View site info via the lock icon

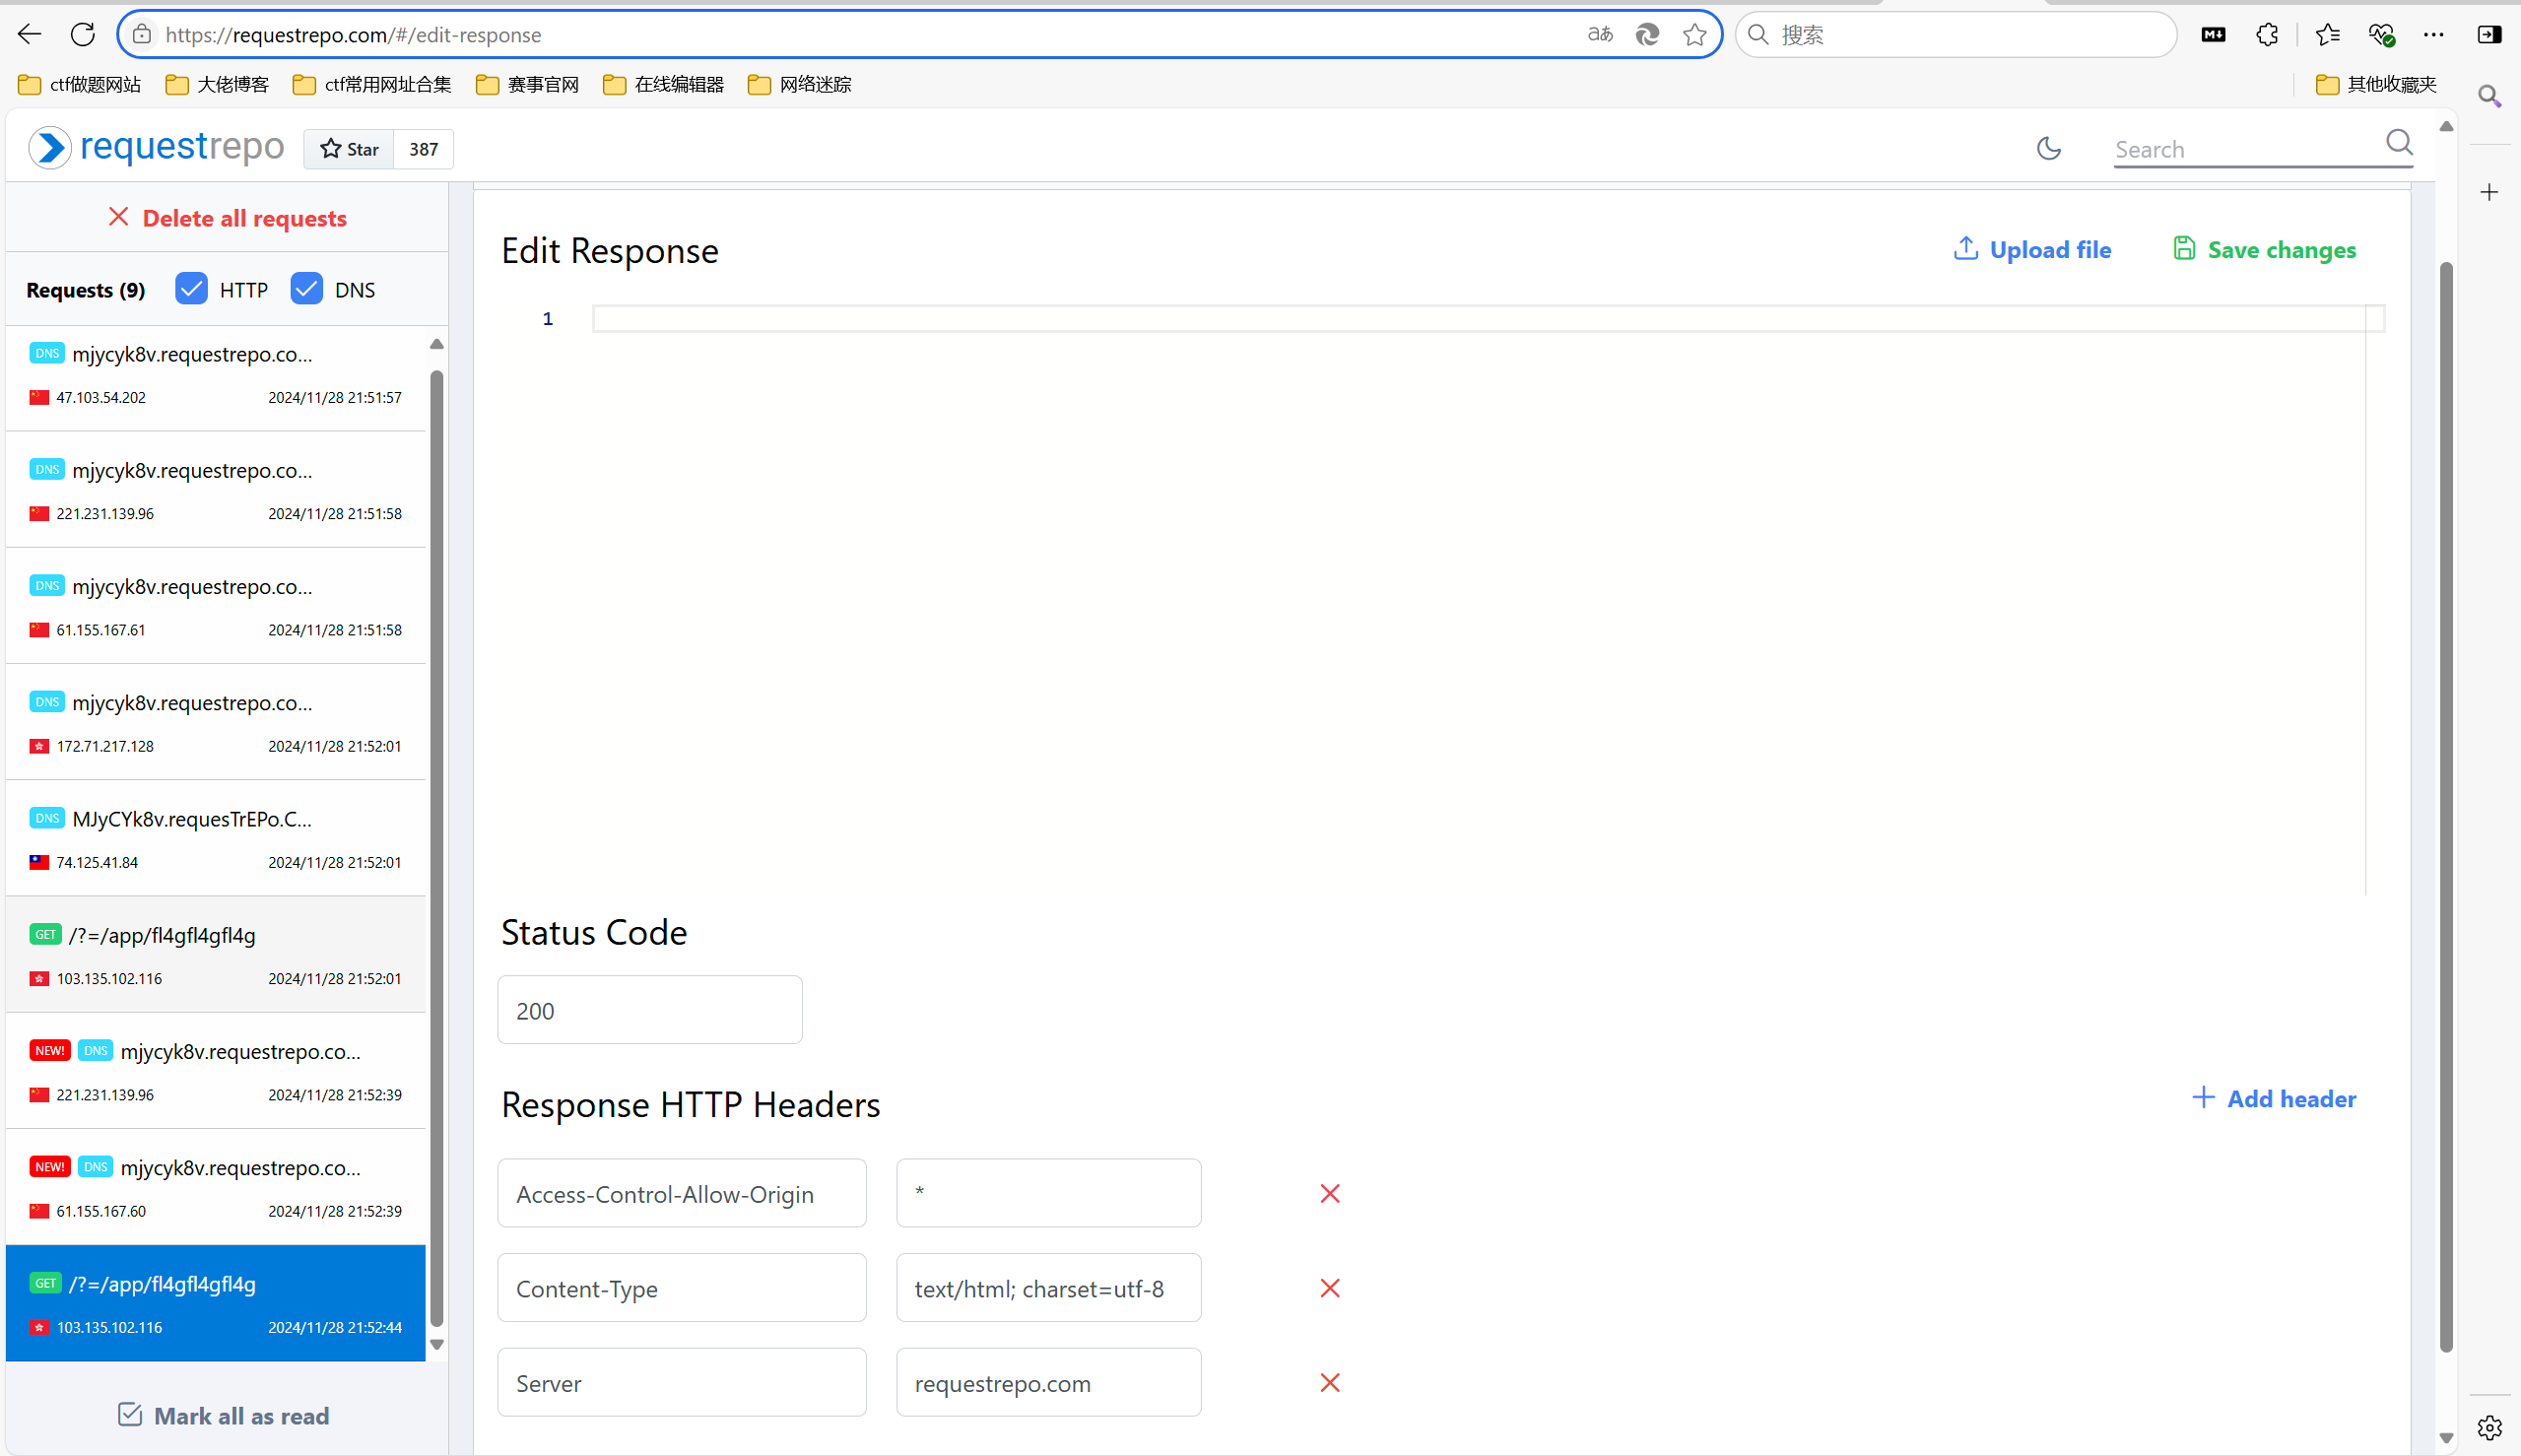[x=142, y=34]
